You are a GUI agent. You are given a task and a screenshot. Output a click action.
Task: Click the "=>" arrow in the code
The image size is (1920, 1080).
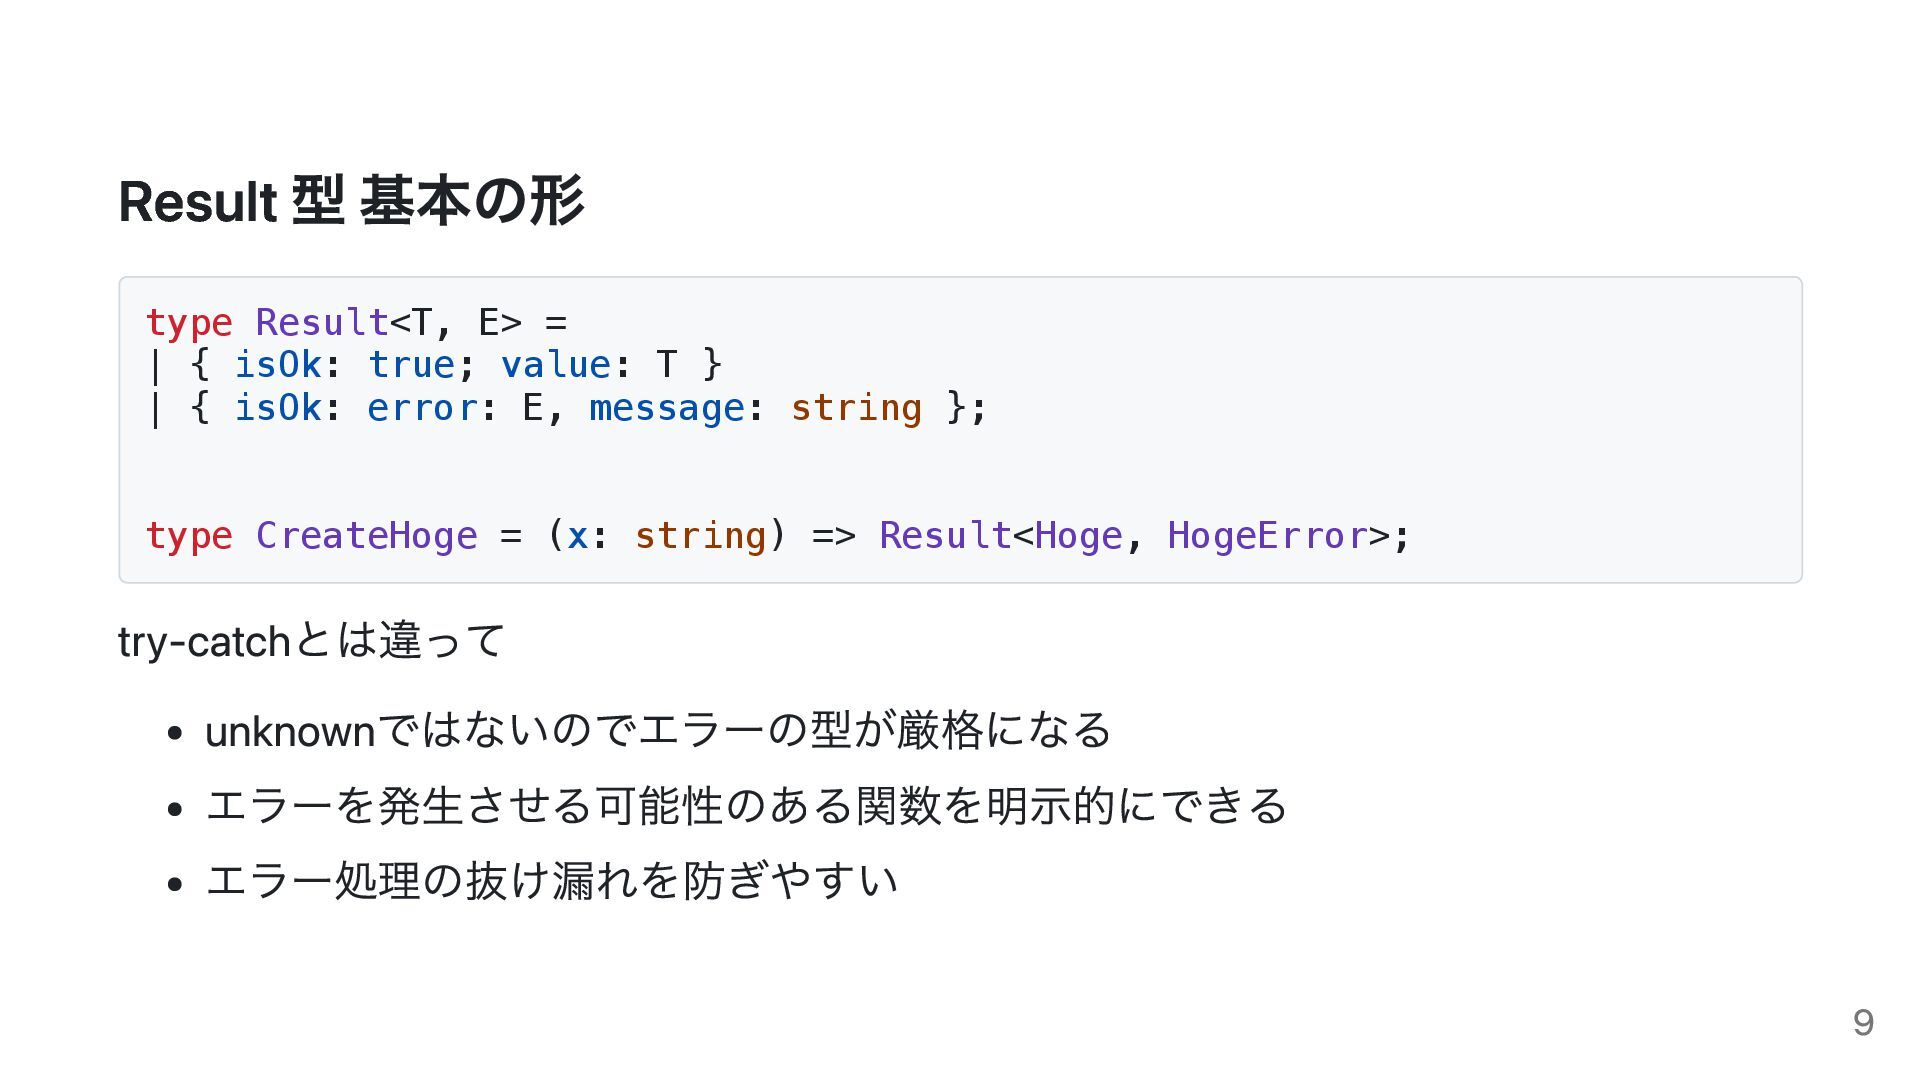(833, 536)
